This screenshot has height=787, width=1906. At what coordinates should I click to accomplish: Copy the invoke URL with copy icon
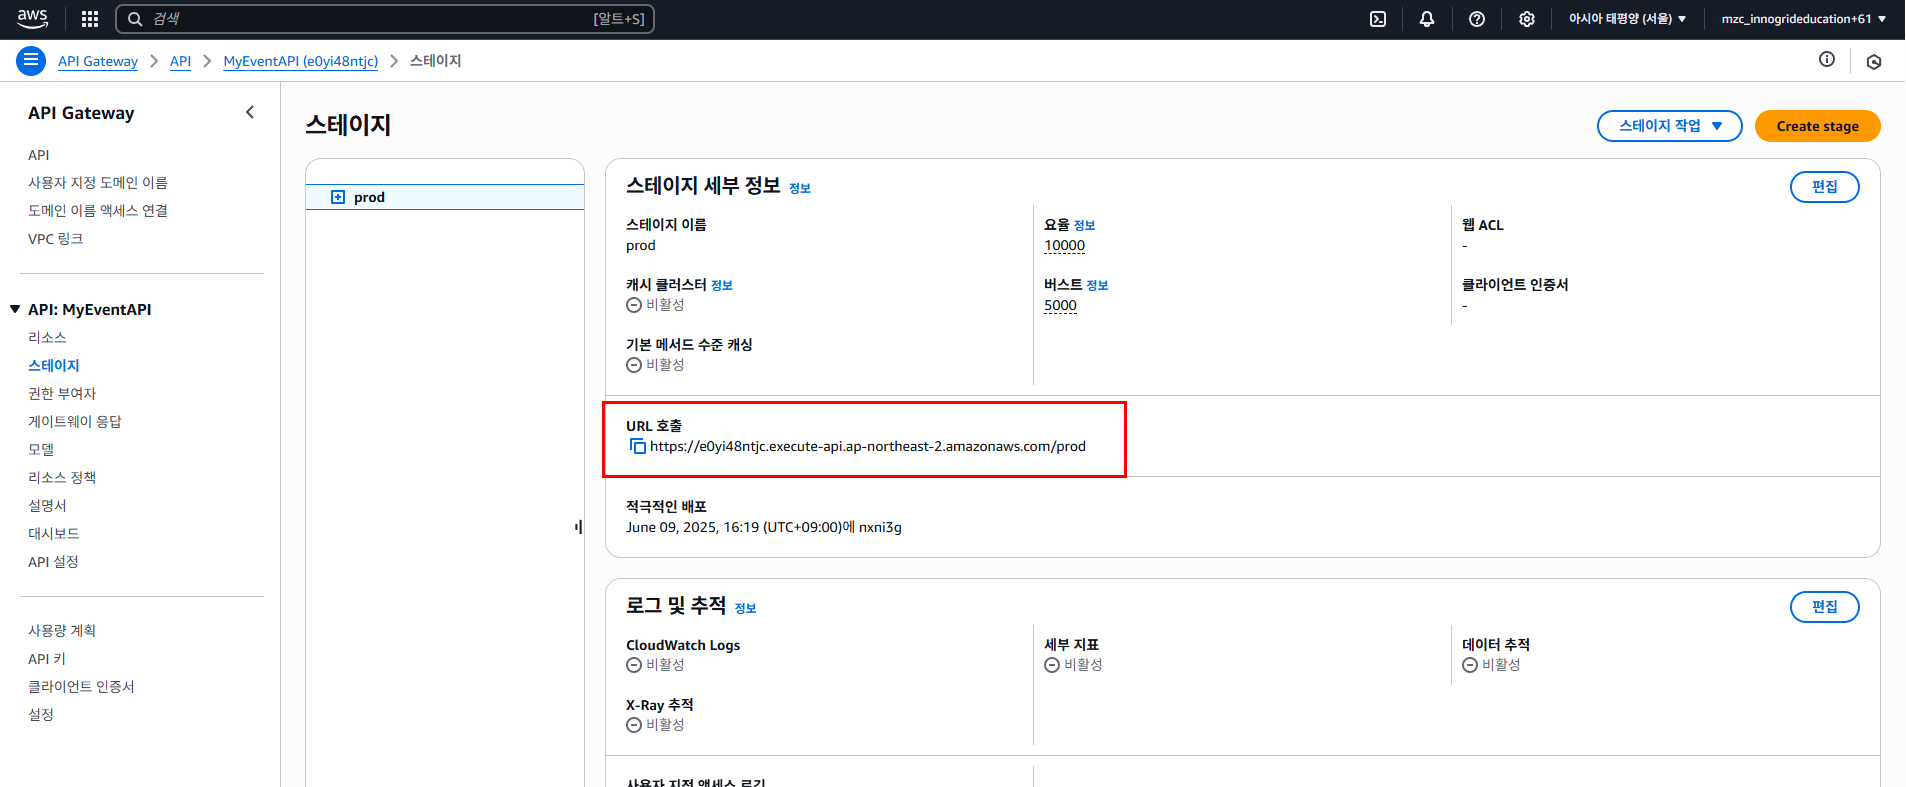click(637, 446)
